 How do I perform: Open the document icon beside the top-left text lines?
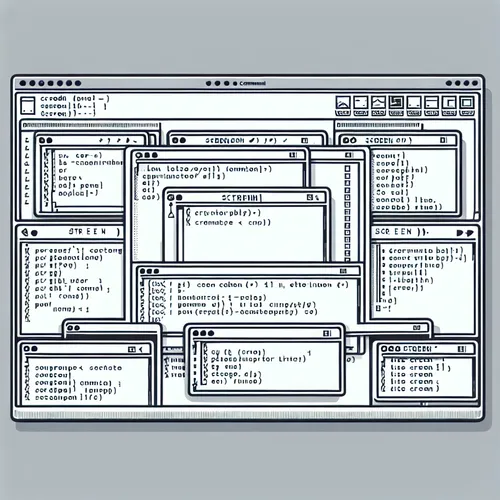[x=28, y=106]
